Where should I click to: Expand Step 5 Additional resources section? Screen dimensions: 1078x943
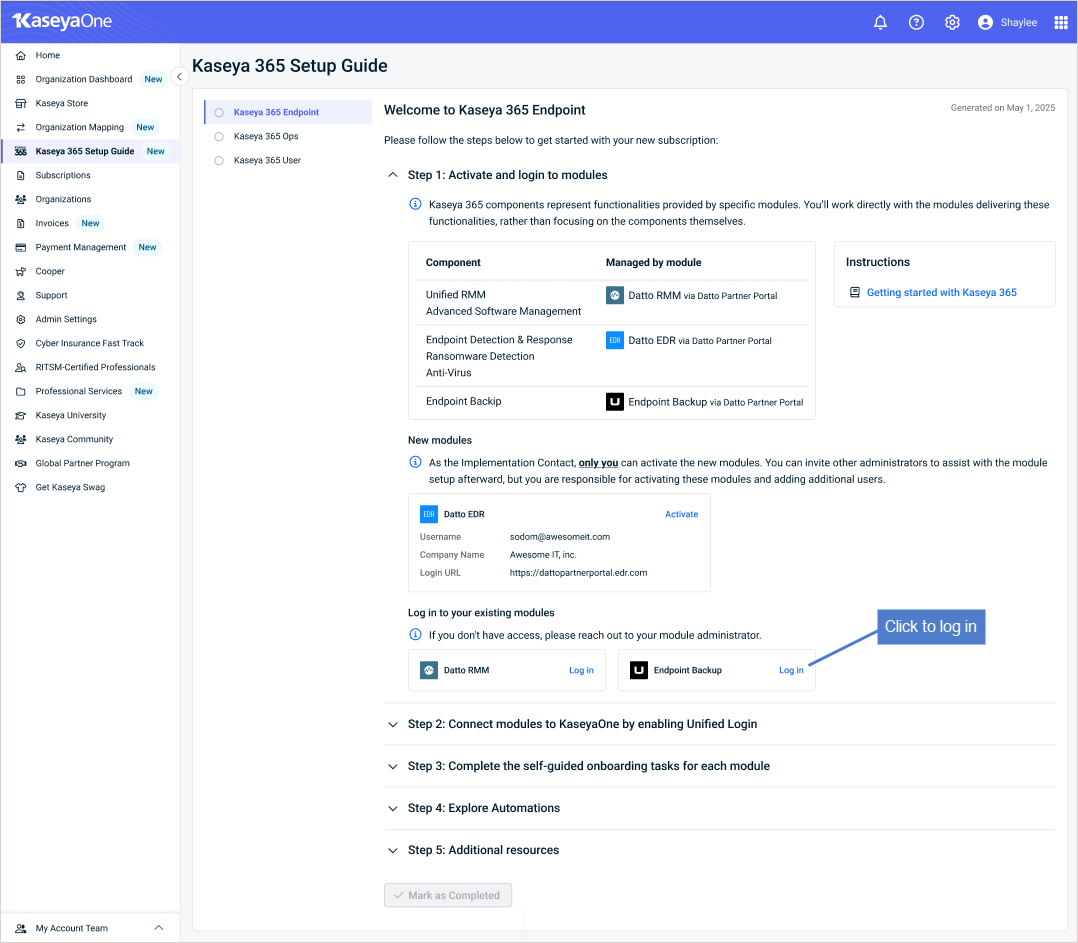[x=393, y=850]
